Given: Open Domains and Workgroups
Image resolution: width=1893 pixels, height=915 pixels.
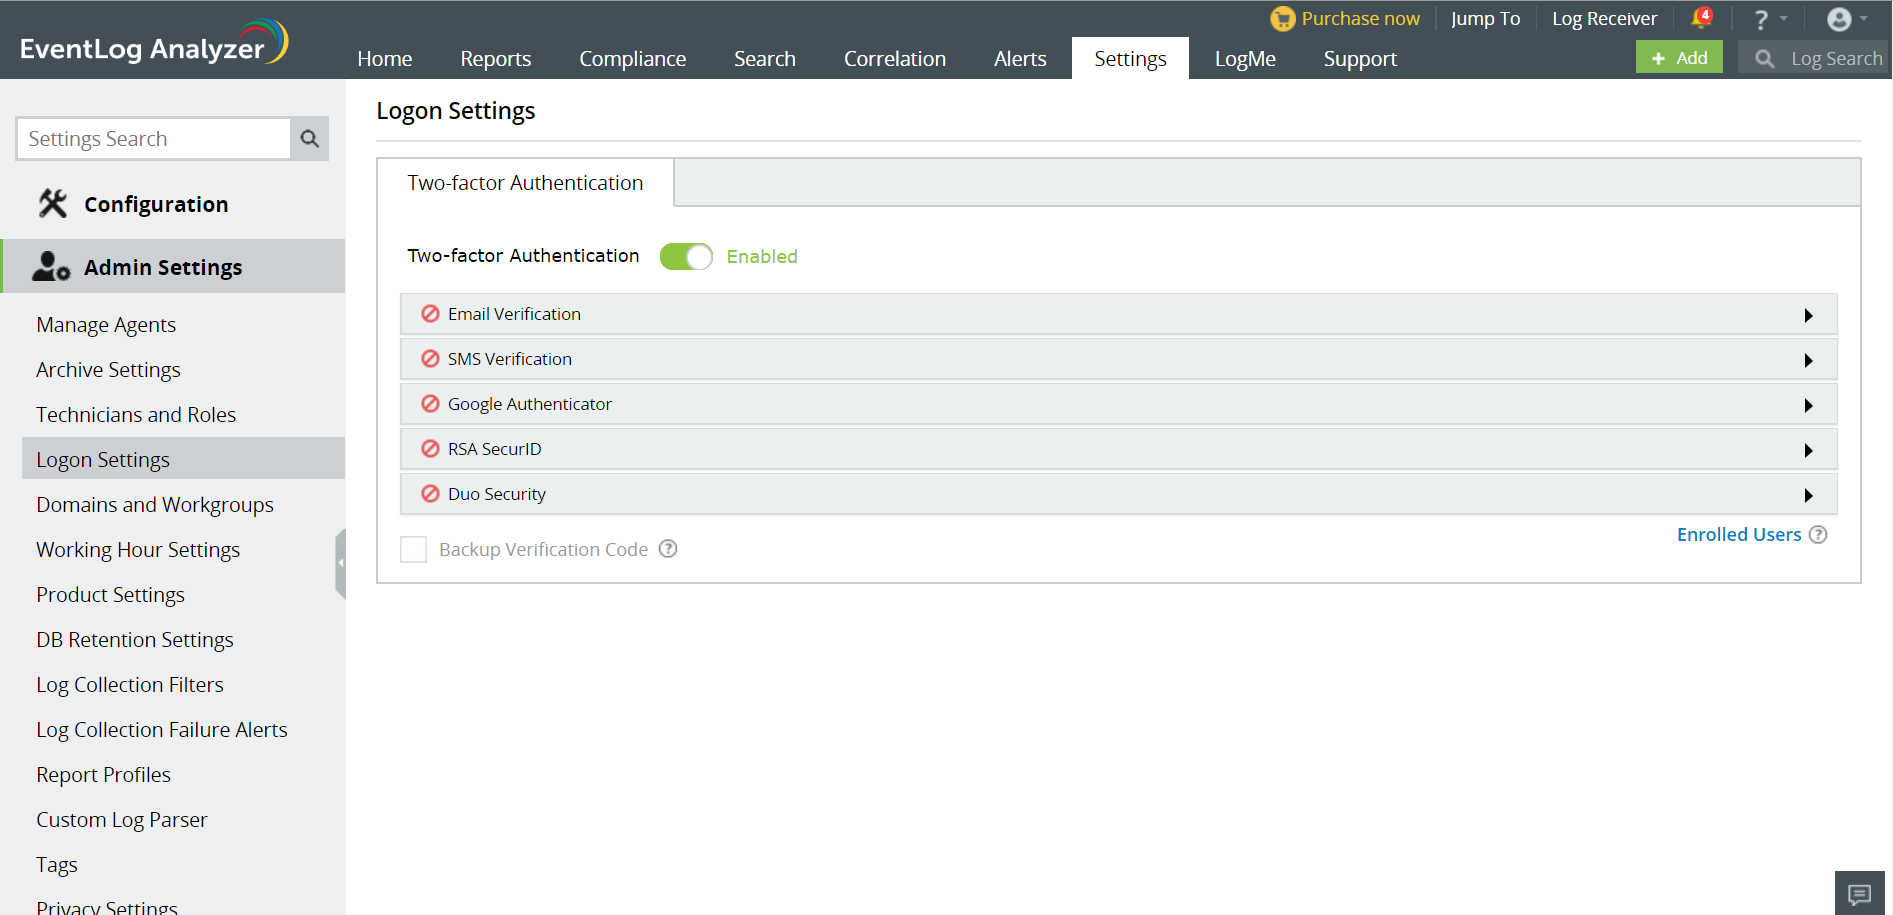Looking at the screenshot, I should pyautogui.click(x=155, y=505).
